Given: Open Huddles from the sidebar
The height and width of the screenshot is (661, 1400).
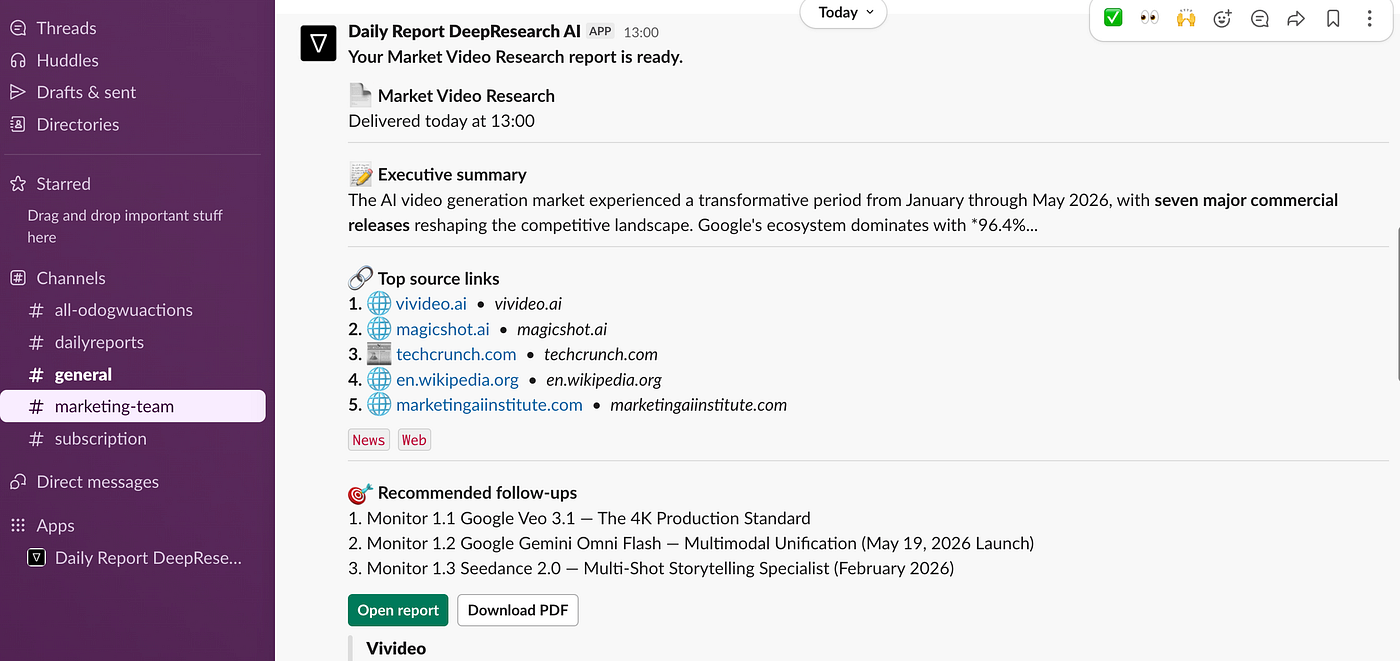Looking at the screenshot, I should 67,60.
